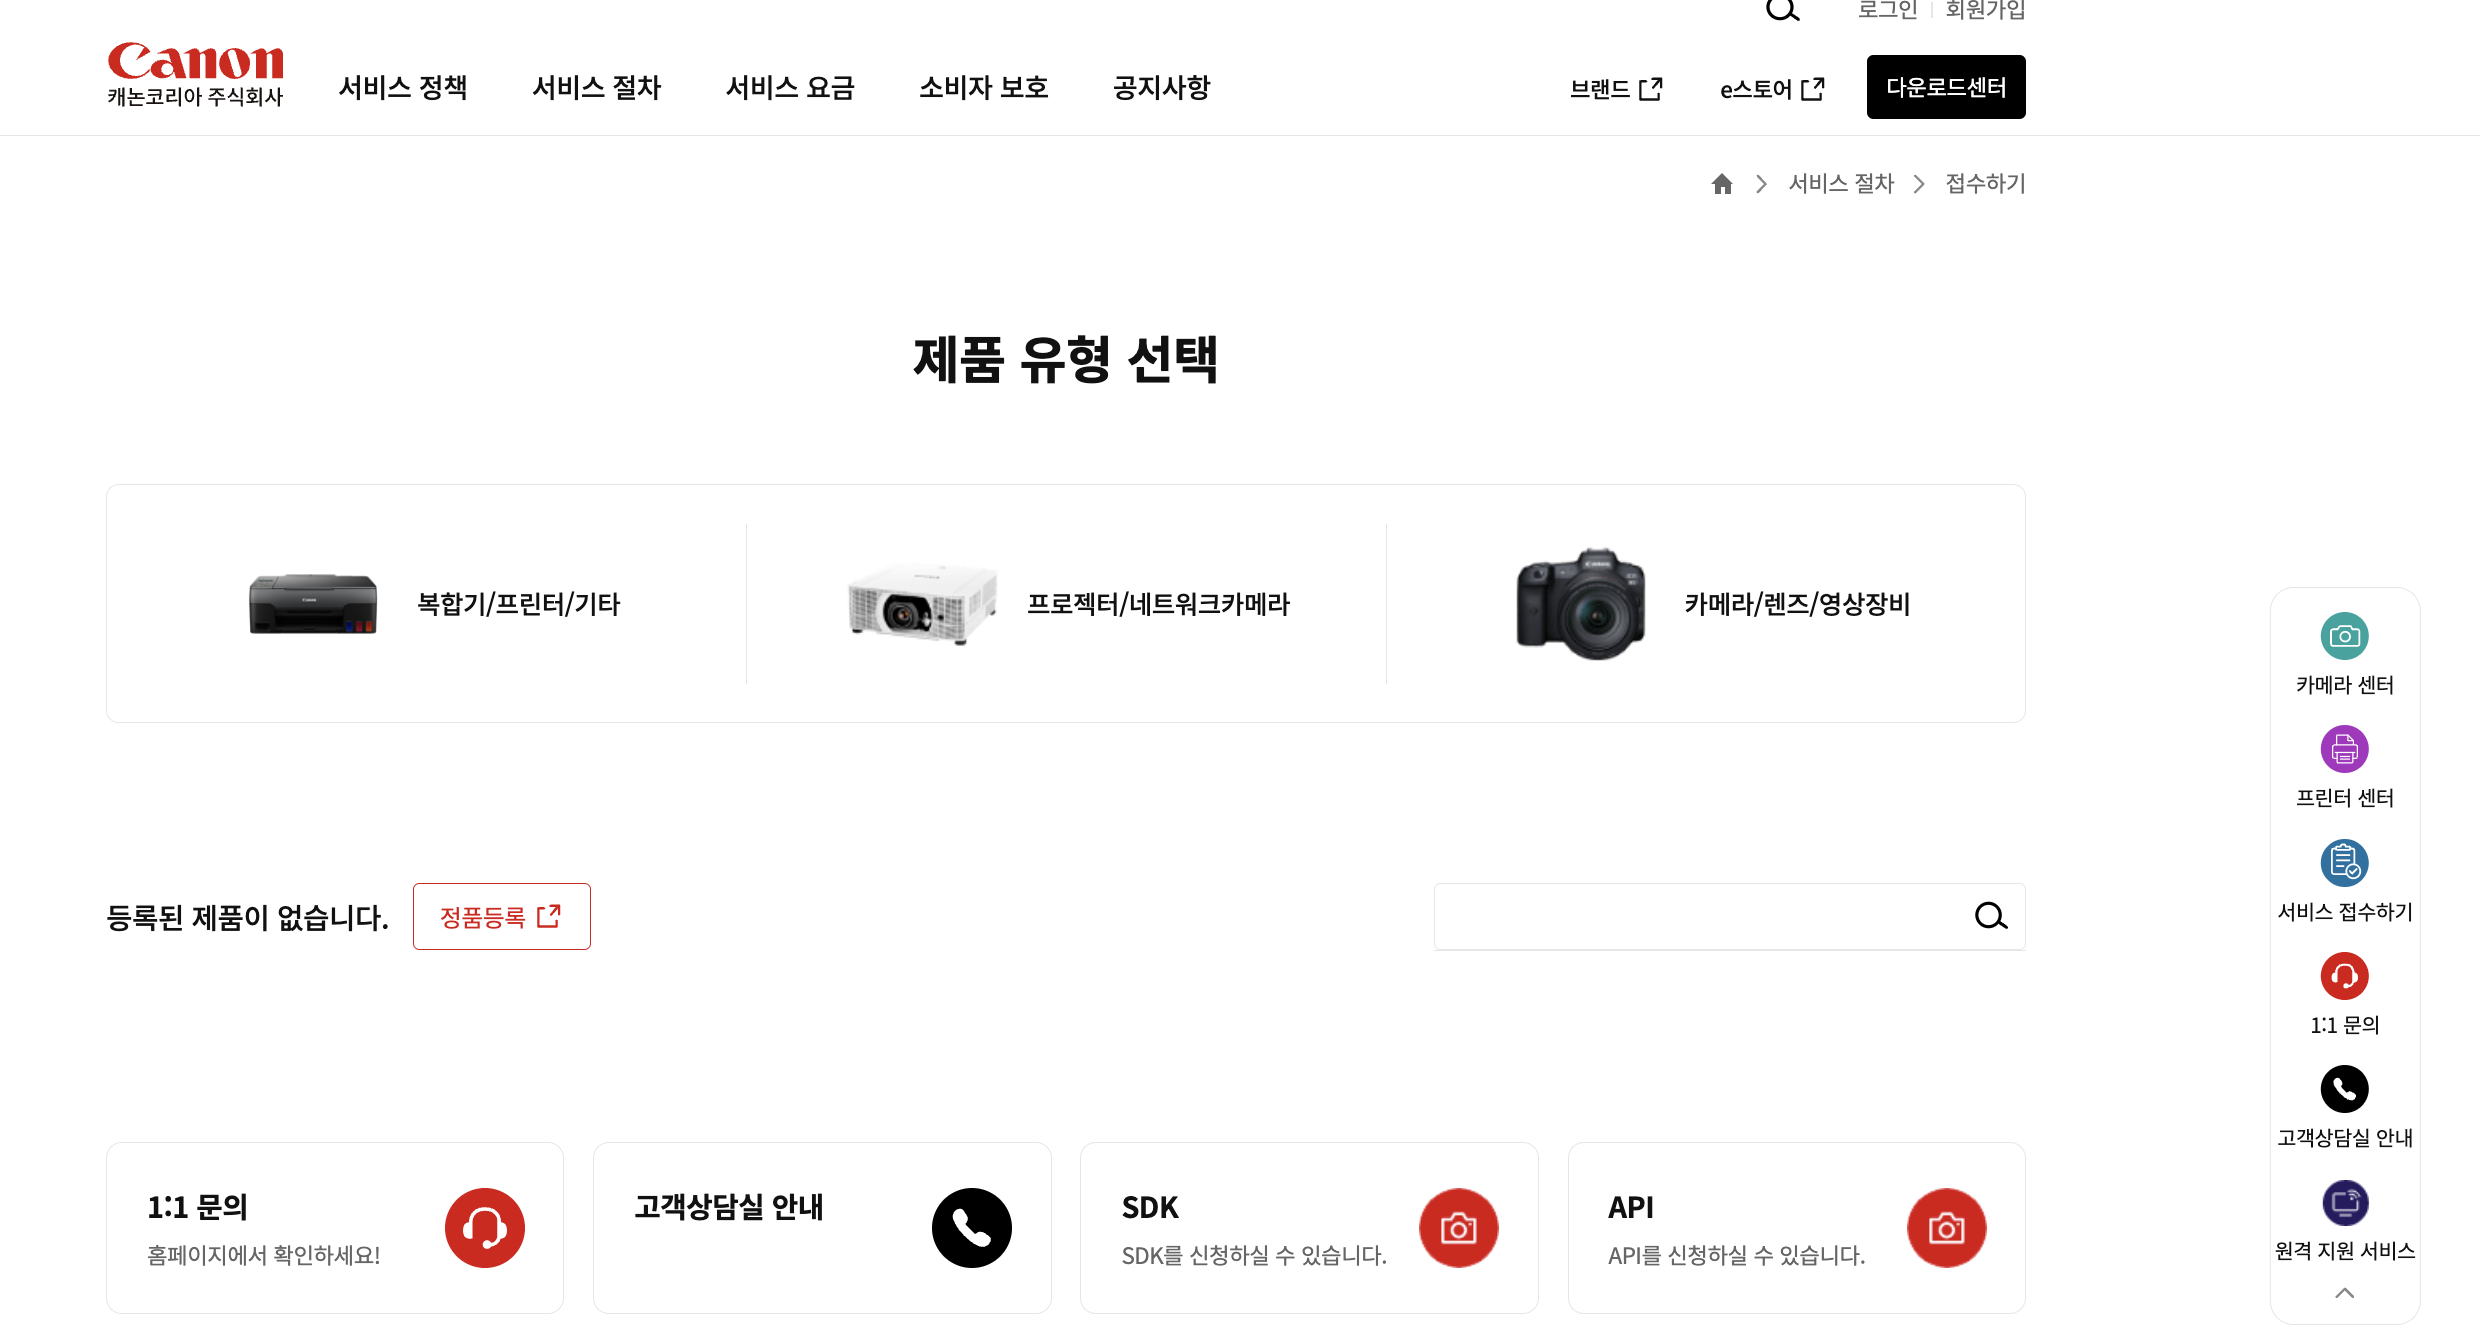2480x1341 pixels.
Task: Select the 서비스 접수하기 clipboard icon
Action: click(x=2344, y=862)
